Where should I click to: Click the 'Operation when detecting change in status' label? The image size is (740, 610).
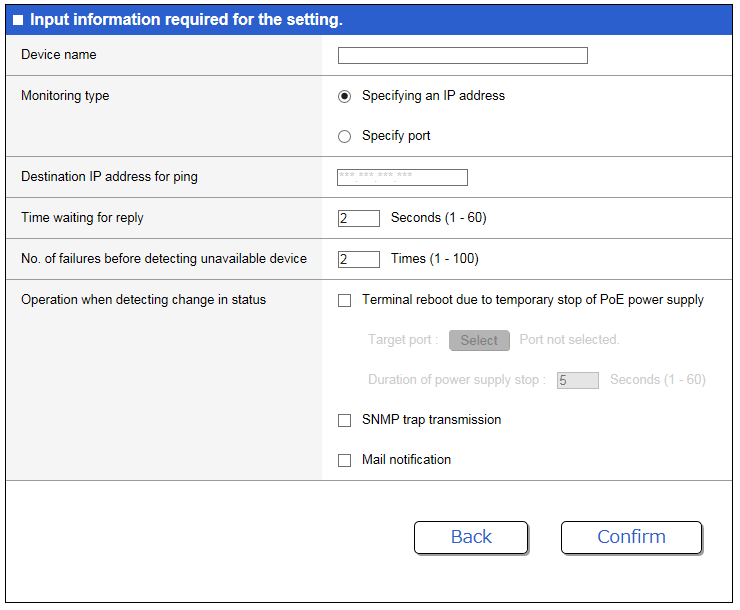click(x=143, y=299)
